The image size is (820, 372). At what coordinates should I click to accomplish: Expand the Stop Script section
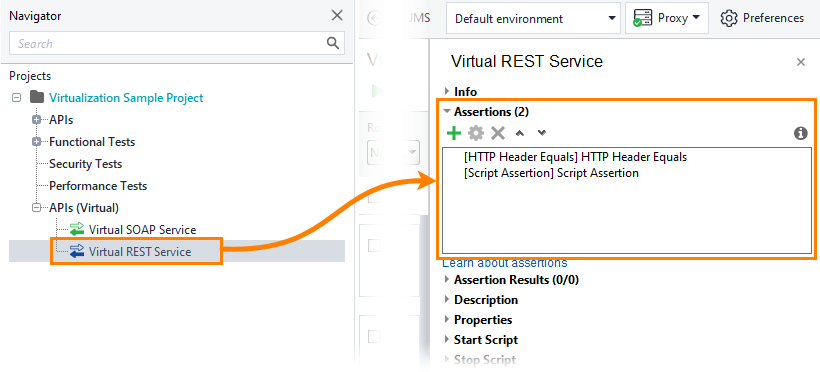[446, 359]
